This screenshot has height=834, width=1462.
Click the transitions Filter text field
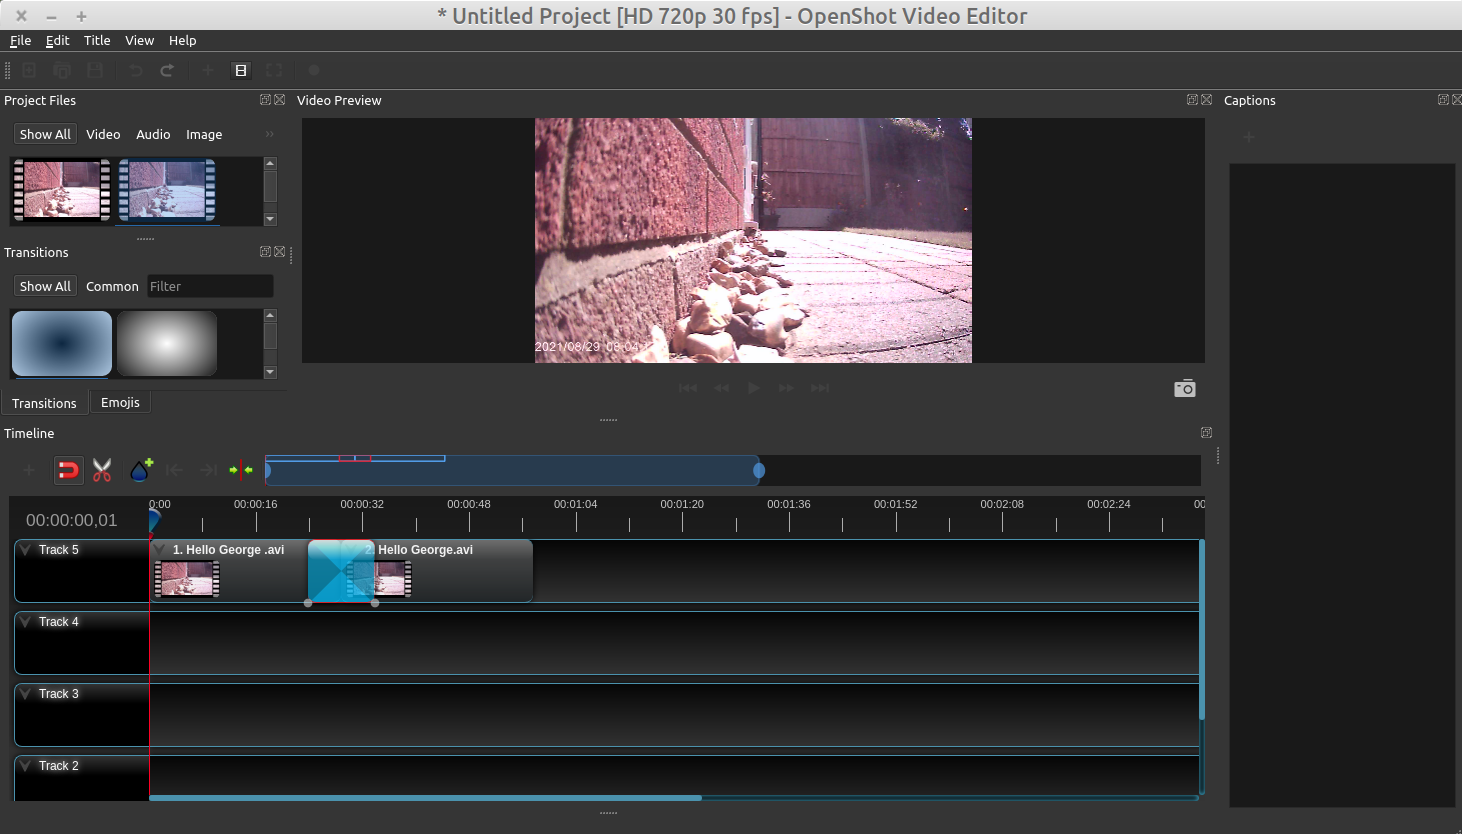(x=210, y=286)
